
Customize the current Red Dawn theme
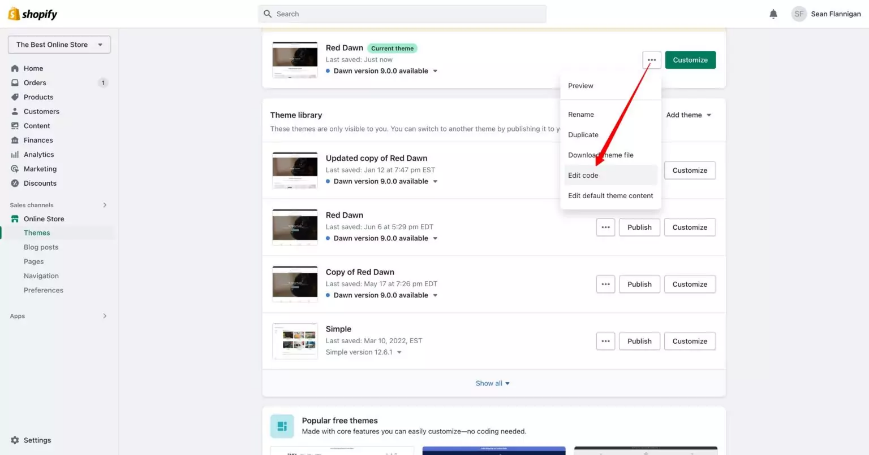(690, 60)
